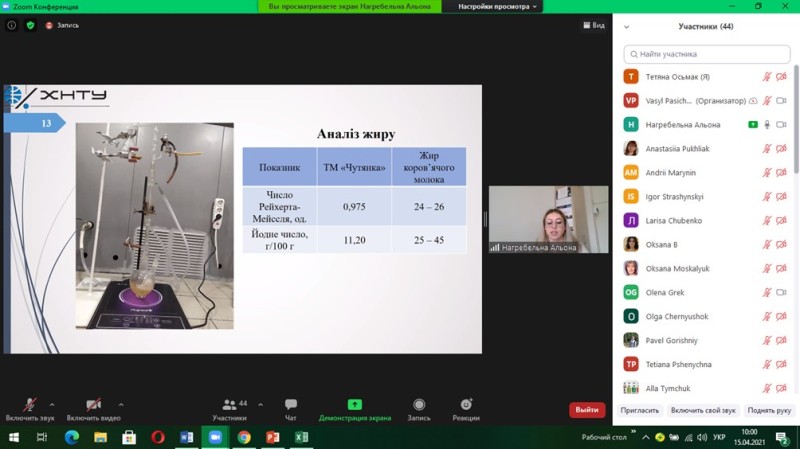
Task: Open Opera browser from taskbar
Action: pyautogui.click(x=158, y=437)
